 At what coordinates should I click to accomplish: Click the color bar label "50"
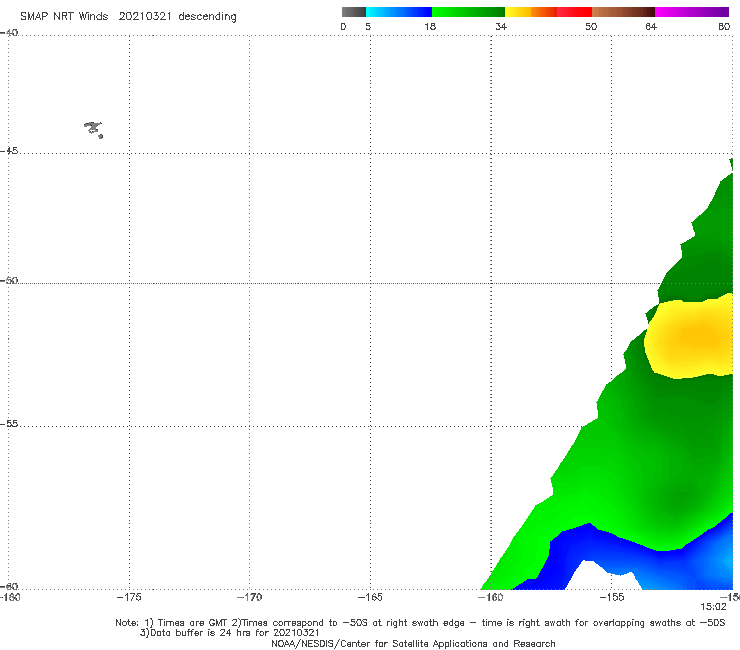point(591,26)
